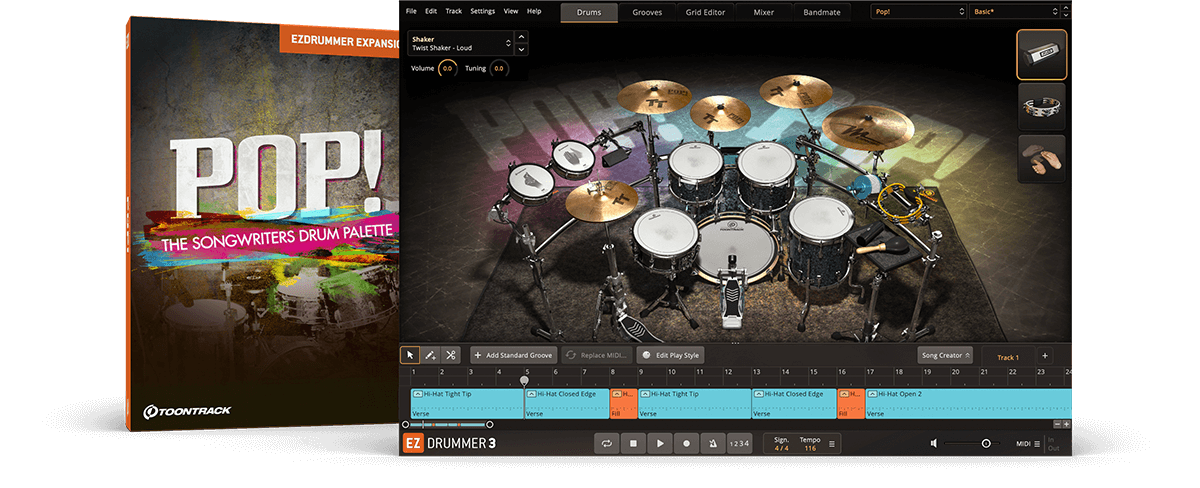Click the Edit Play Style button
This screenshot has height=488, width=1200.
671,355
